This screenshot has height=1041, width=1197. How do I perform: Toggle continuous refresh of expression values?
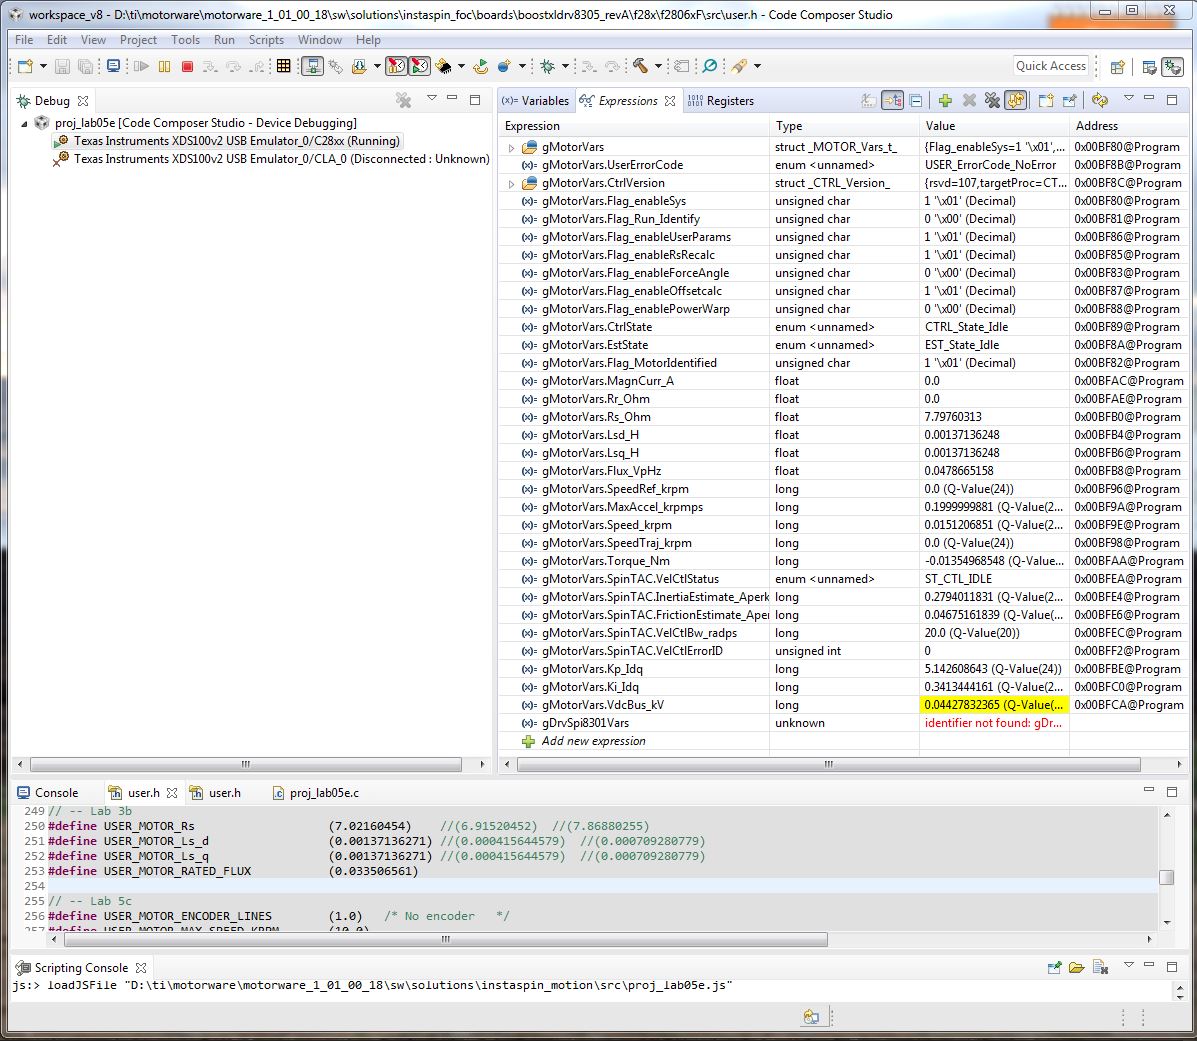click(x=1017, y=99)
